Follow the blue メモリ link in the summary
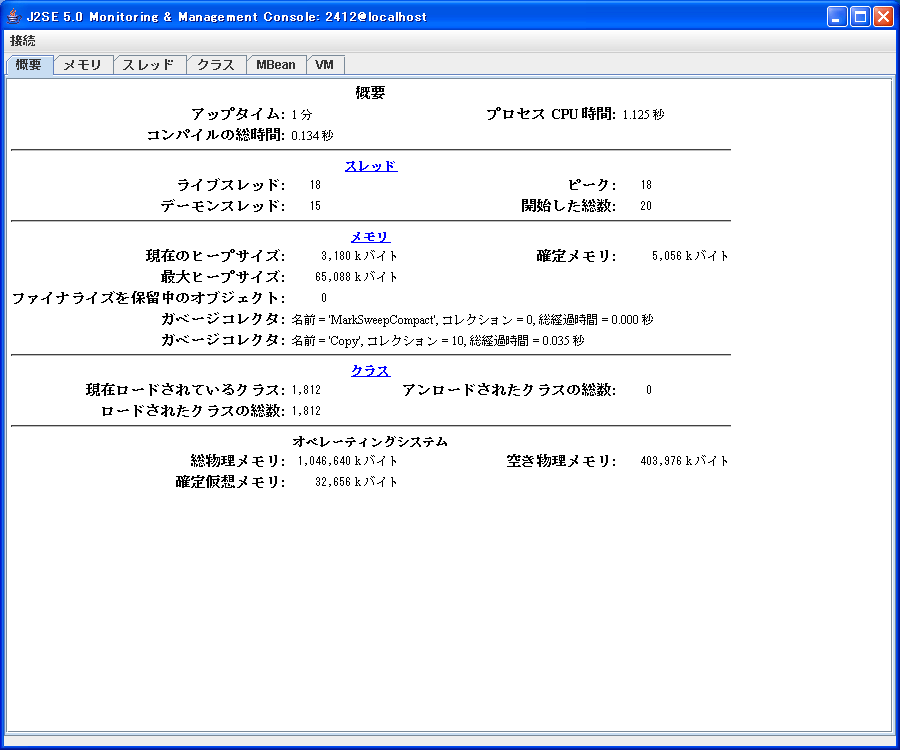 [371, 237]
